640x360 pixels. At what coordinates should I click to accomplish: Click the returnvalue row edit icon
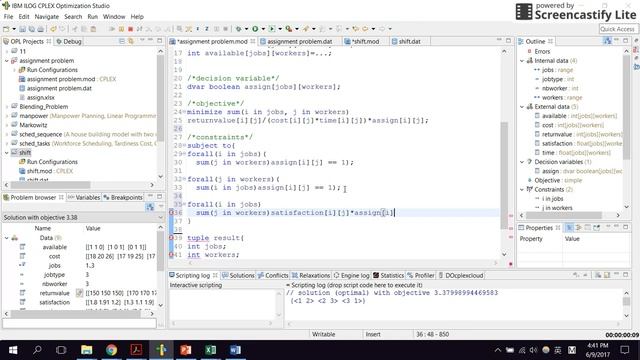pos(80,293)
